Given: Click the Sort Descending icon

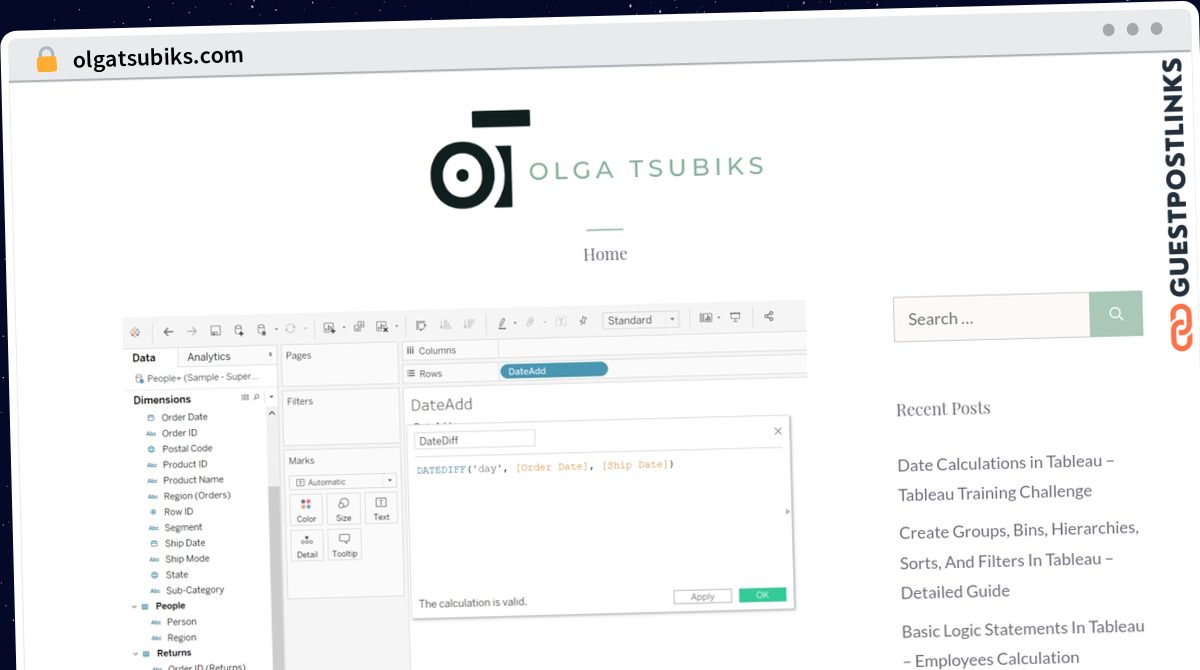Looking at the screenshot, I should click(468, 324).
